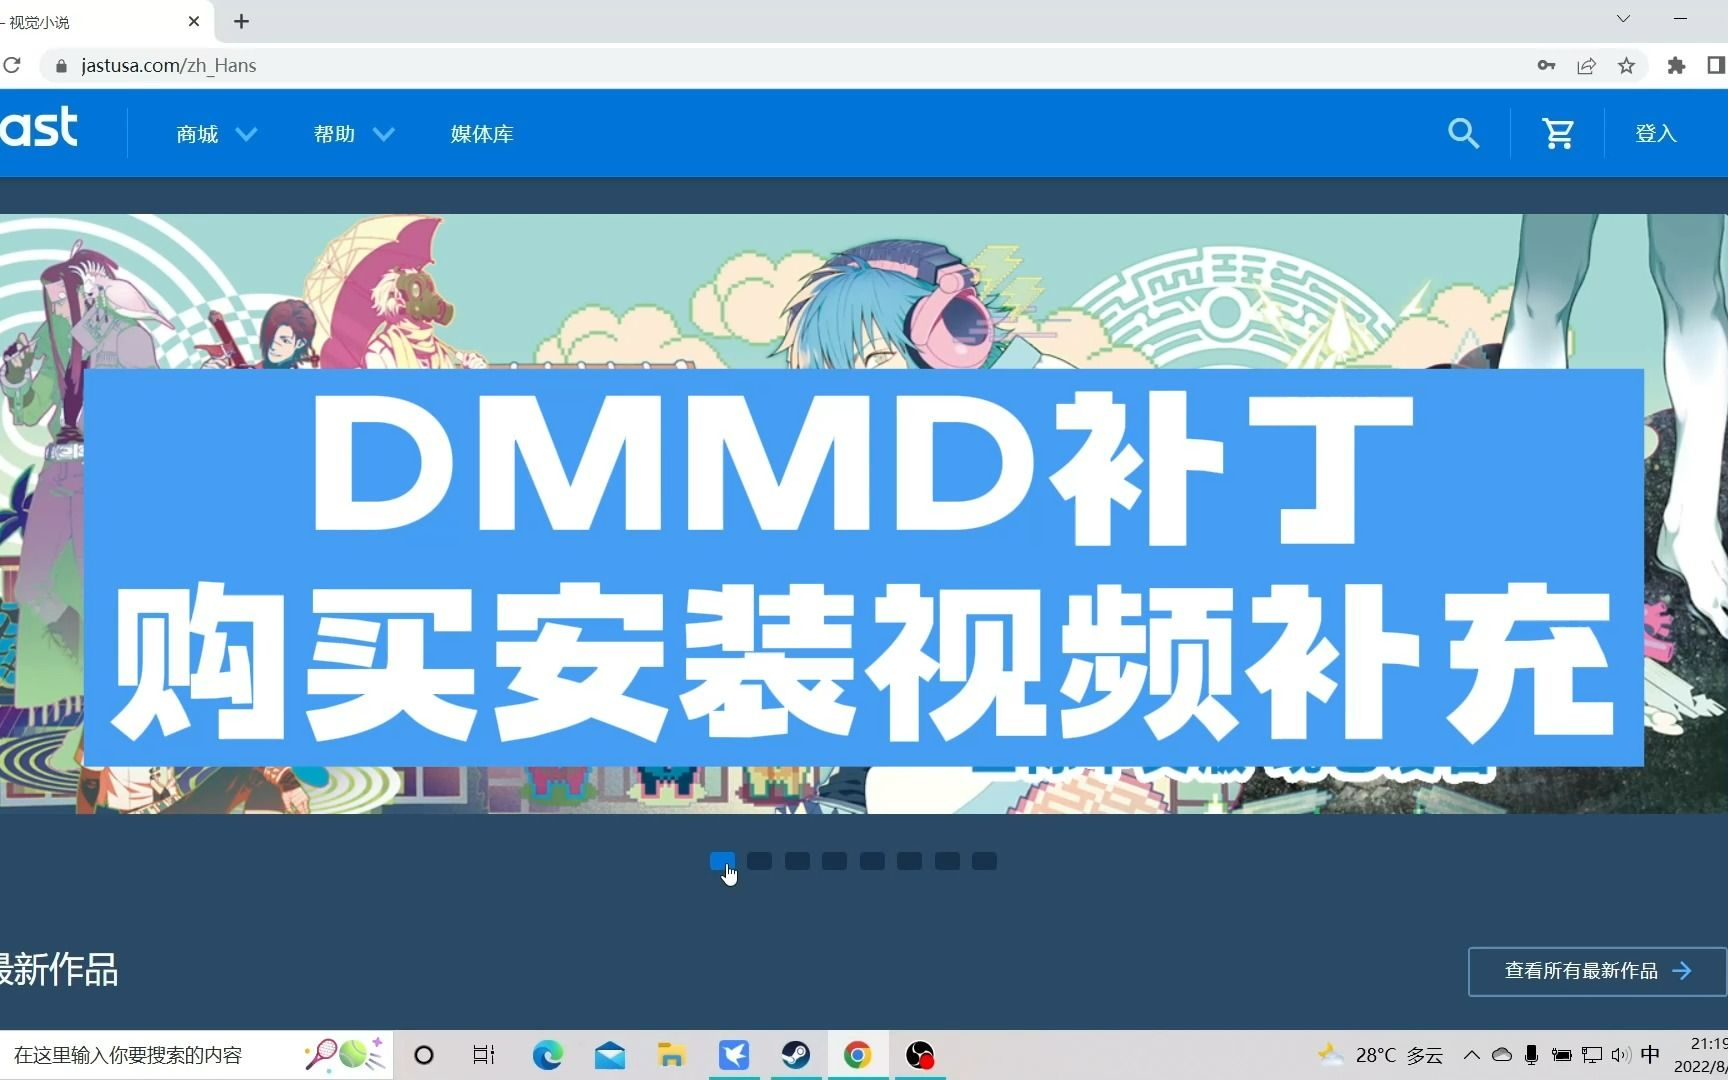The height and width of the screenshot is (1080, 1728).
Task: Open the browser extensions puzzle icon
Action: point(1677,65)
